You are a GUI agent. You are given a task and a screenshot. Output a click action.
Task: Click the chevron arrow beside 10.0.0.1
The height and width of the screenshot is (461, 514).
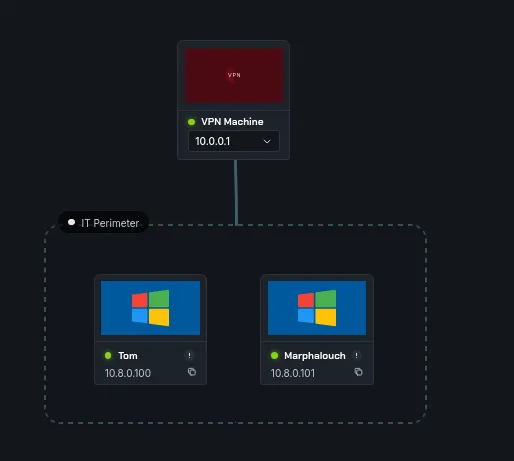267,141
